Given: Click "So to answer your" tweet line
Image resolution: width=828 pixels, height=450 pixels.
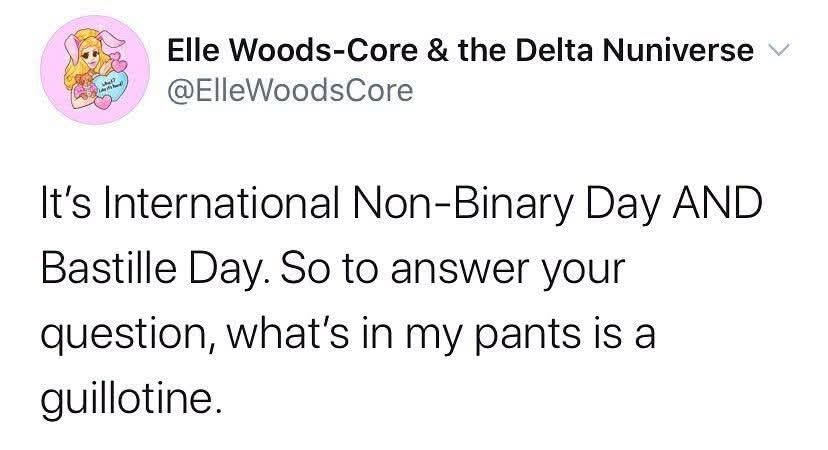Looking at the screenshot, I should point(453,269).
